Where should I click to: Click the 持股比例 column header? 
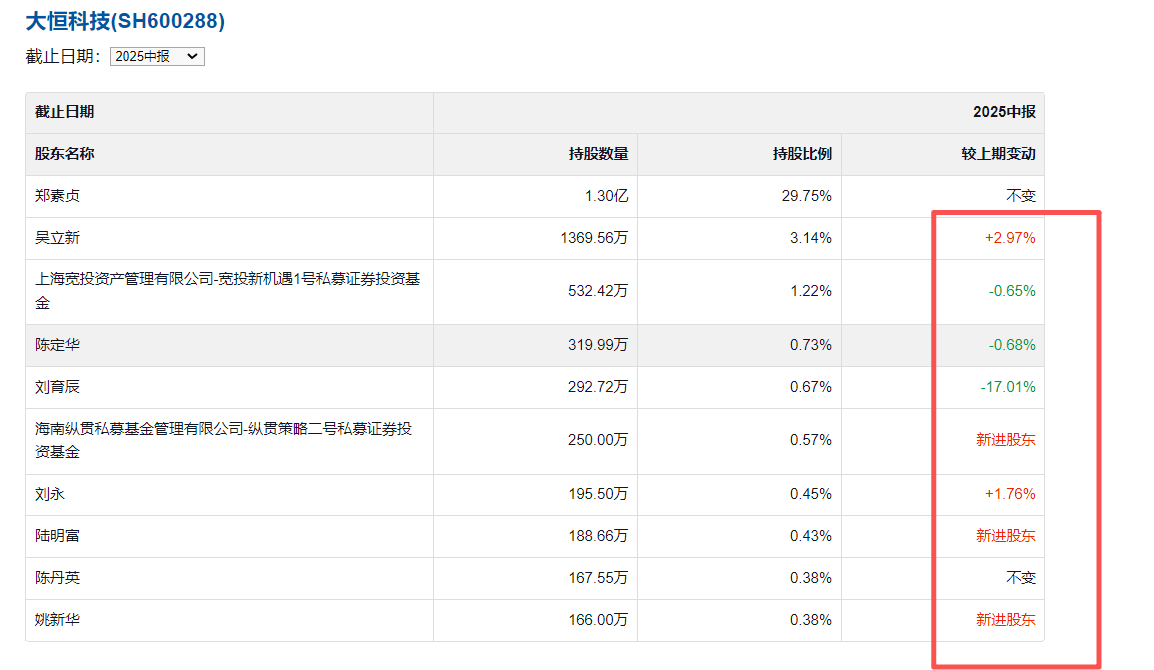[x=802, y=154]
